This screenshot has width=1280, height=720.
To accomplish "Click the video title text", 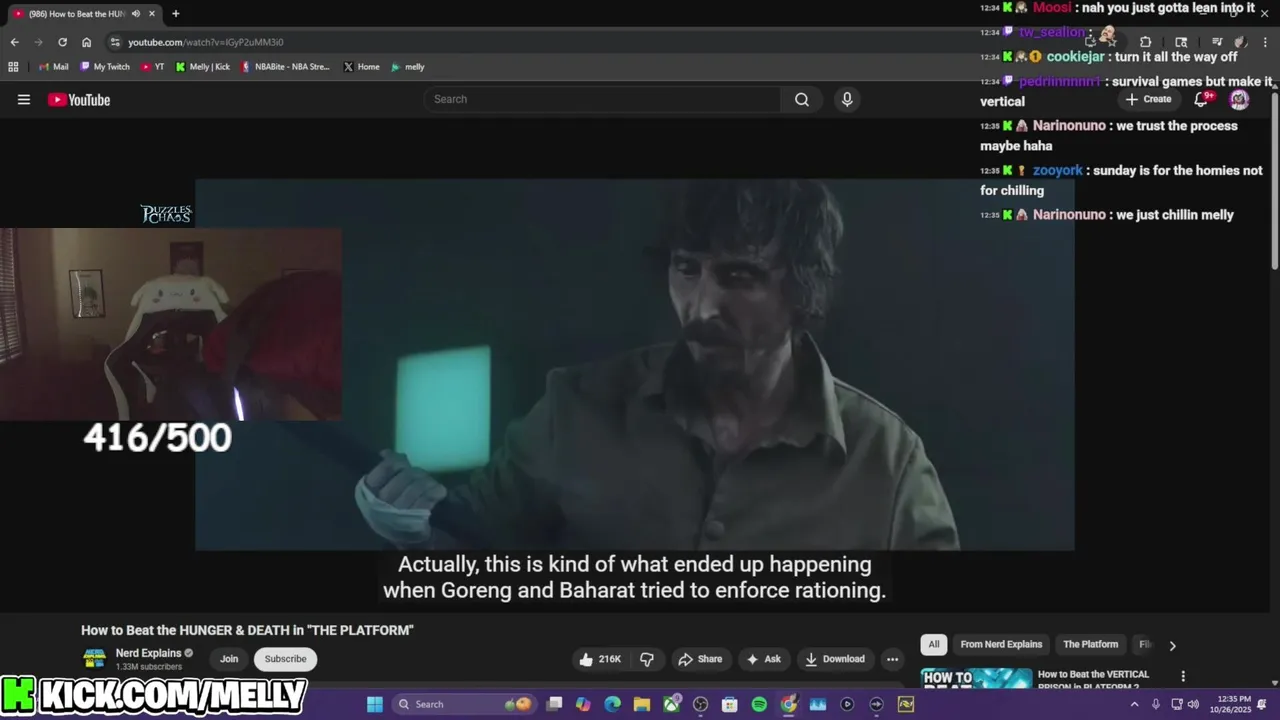I will (247, 630).
